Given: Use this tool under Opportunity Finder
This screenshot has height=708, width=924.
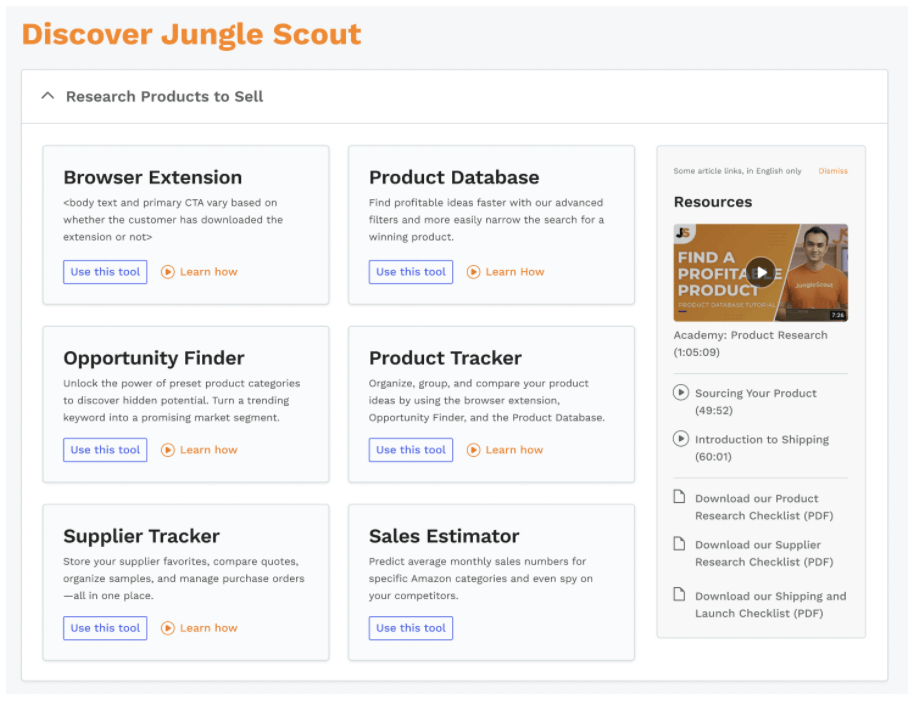Looking at the screenshot, I should coord(105,450).
